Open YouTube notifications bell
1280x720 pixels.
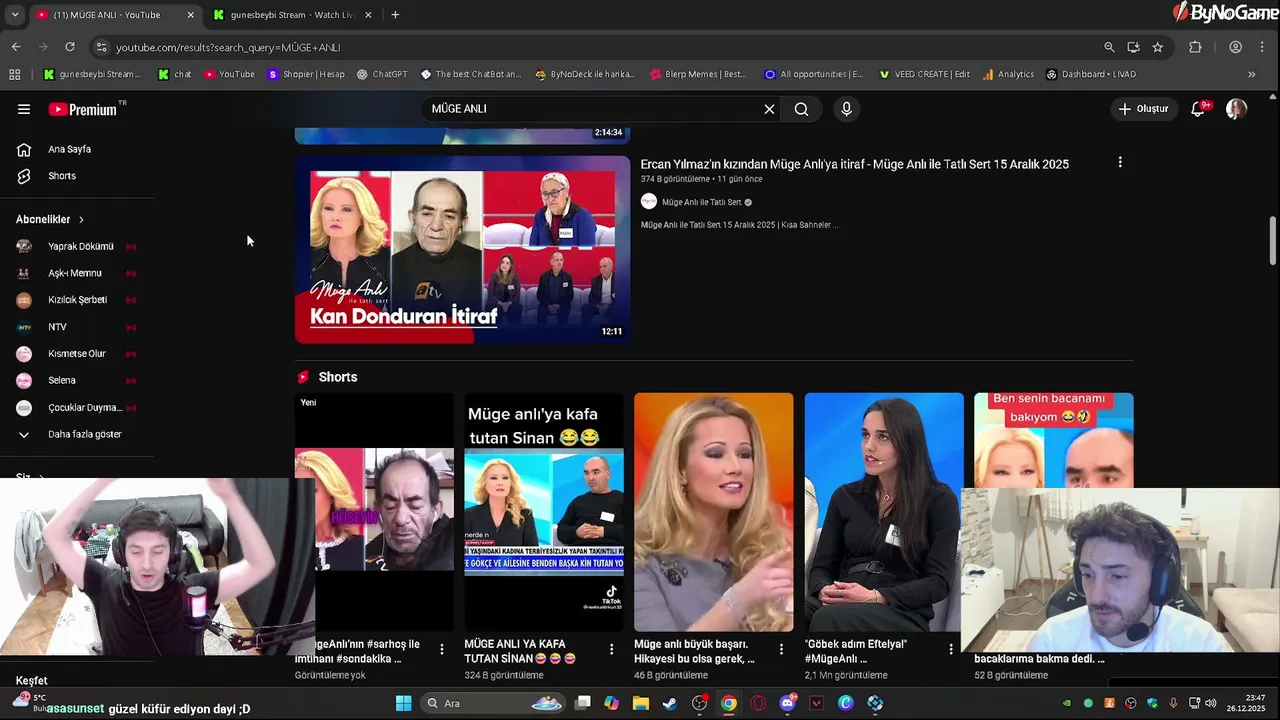coord(1198,109)
